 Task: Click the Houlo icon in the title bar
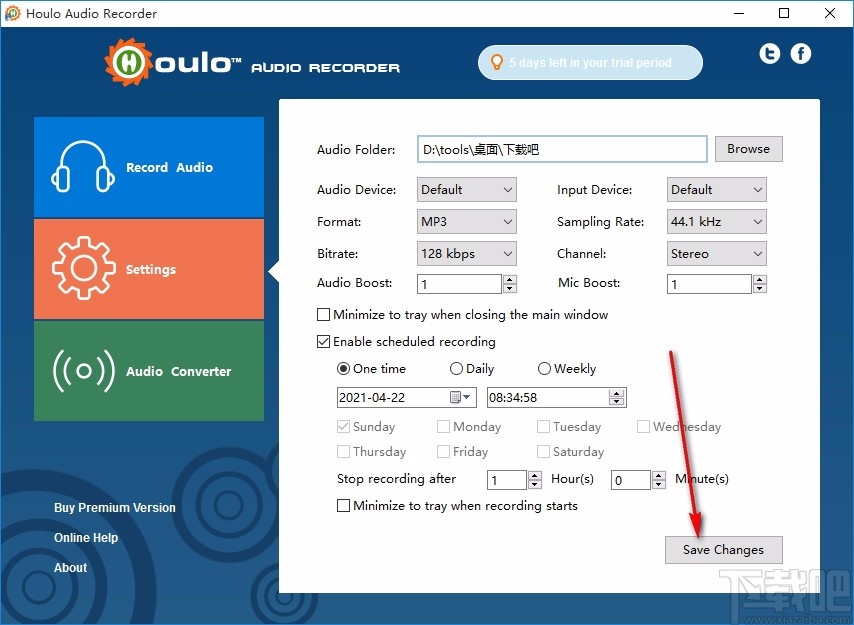13,13
